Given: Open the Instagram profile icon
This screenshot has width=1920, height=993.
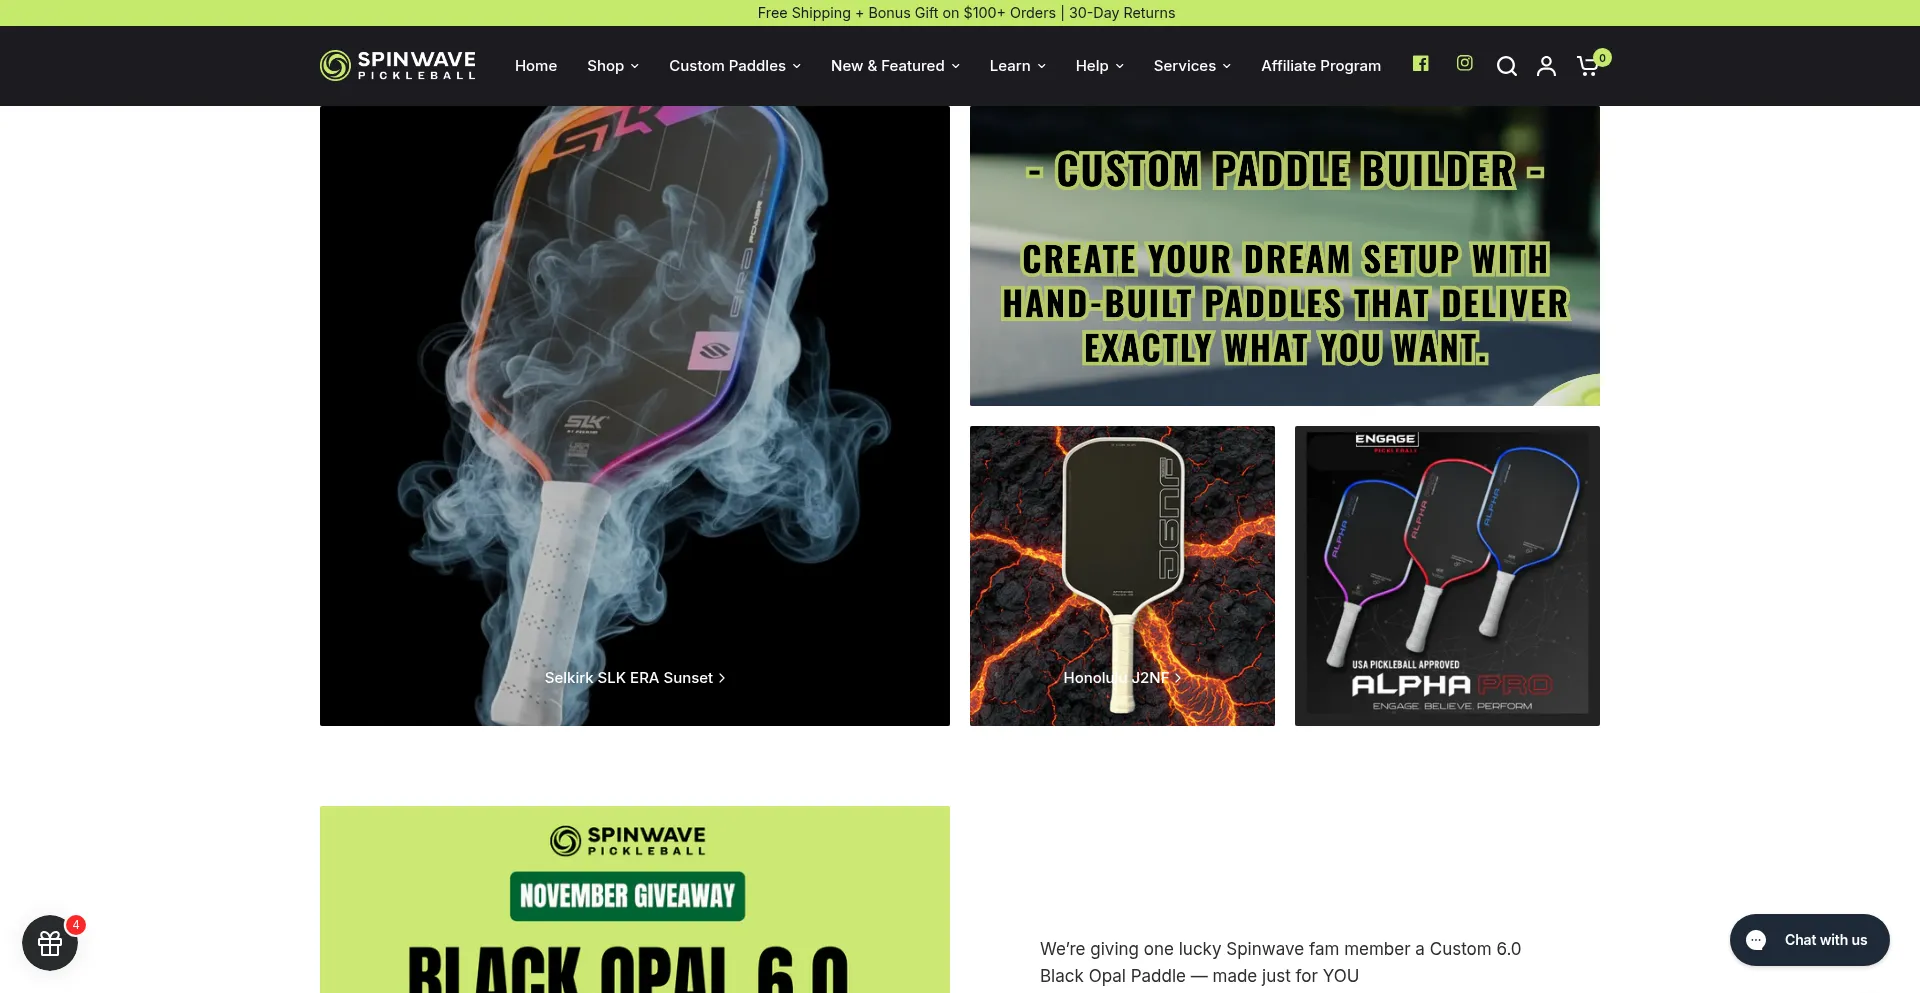Looking at the screenshot, I should (1464, 63).
